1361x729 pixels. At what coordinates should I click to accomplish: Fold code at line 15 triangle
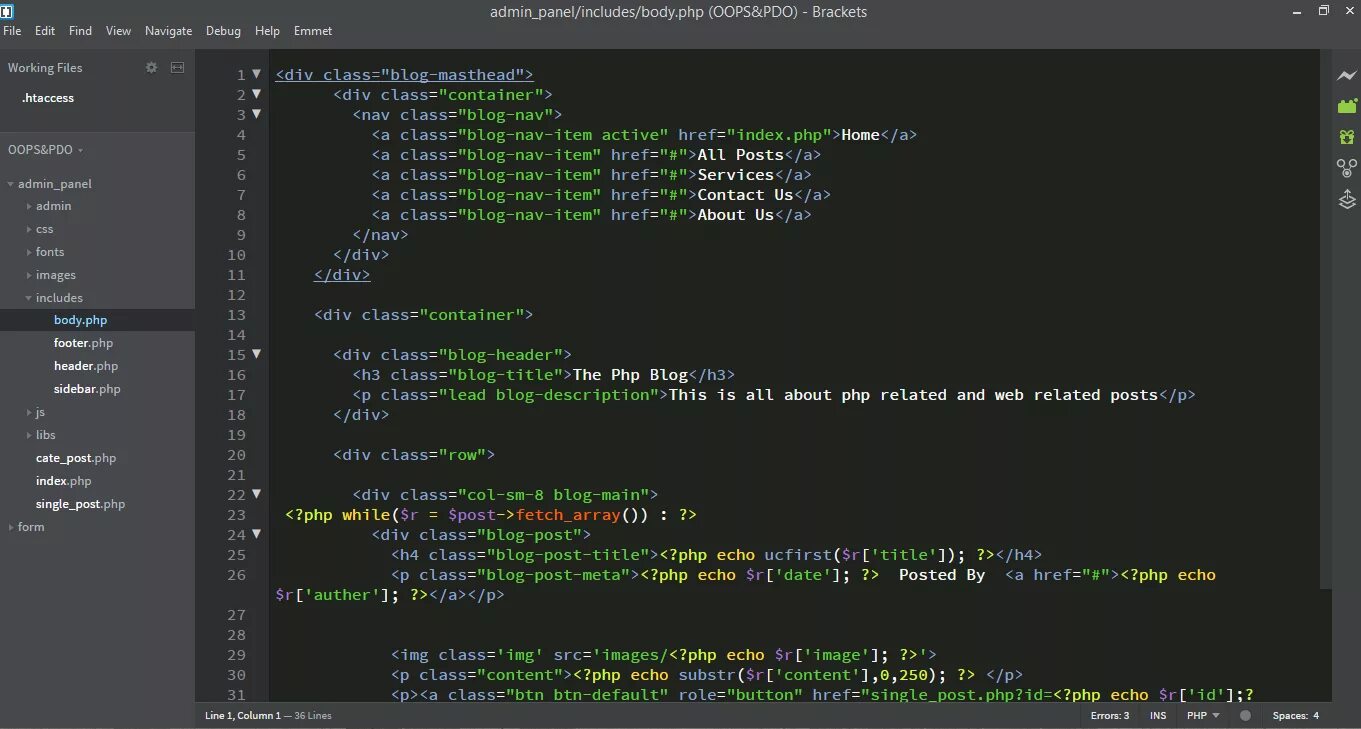[256, 354]
